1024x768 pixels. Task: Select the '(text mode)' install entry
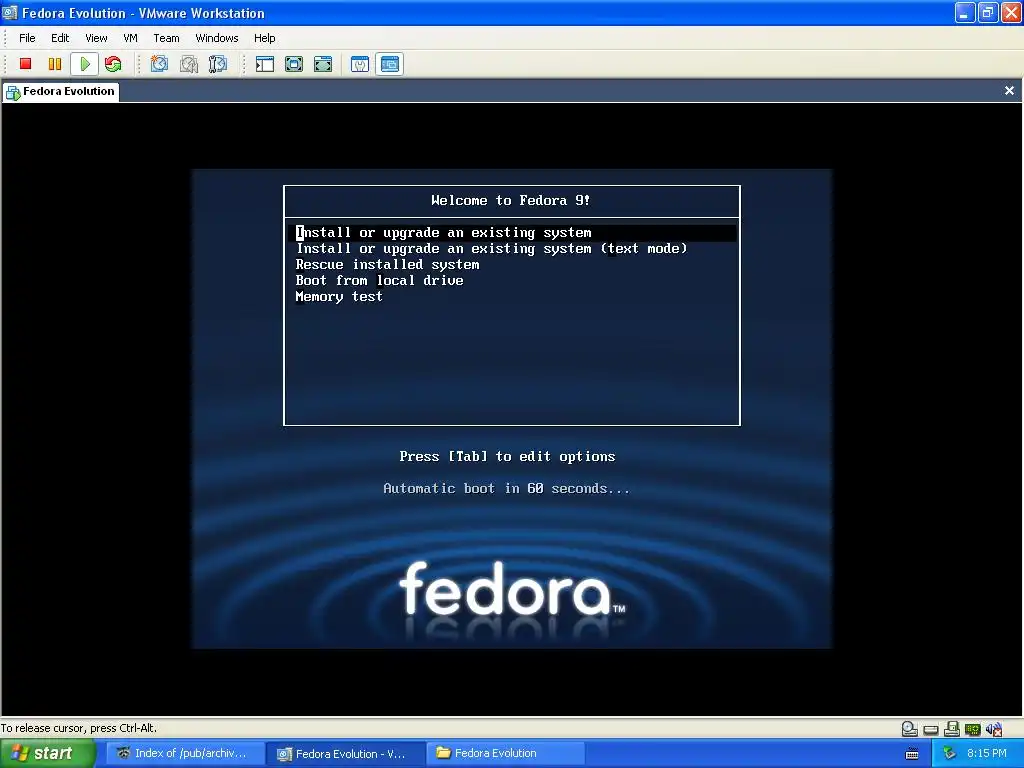click(x=491, y=249)
